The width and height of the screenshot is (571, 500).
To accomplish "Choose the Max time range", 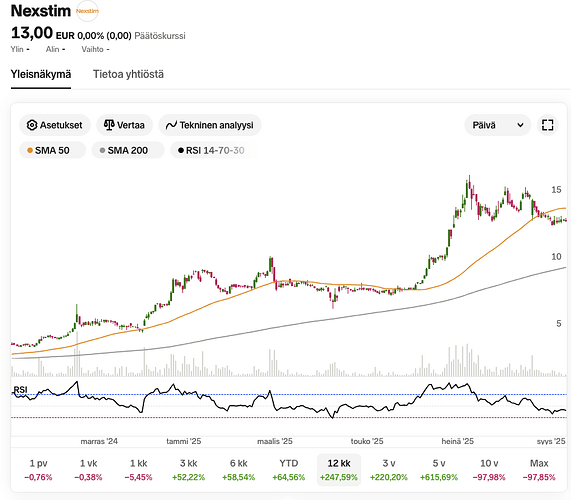I will coord(539,469).
